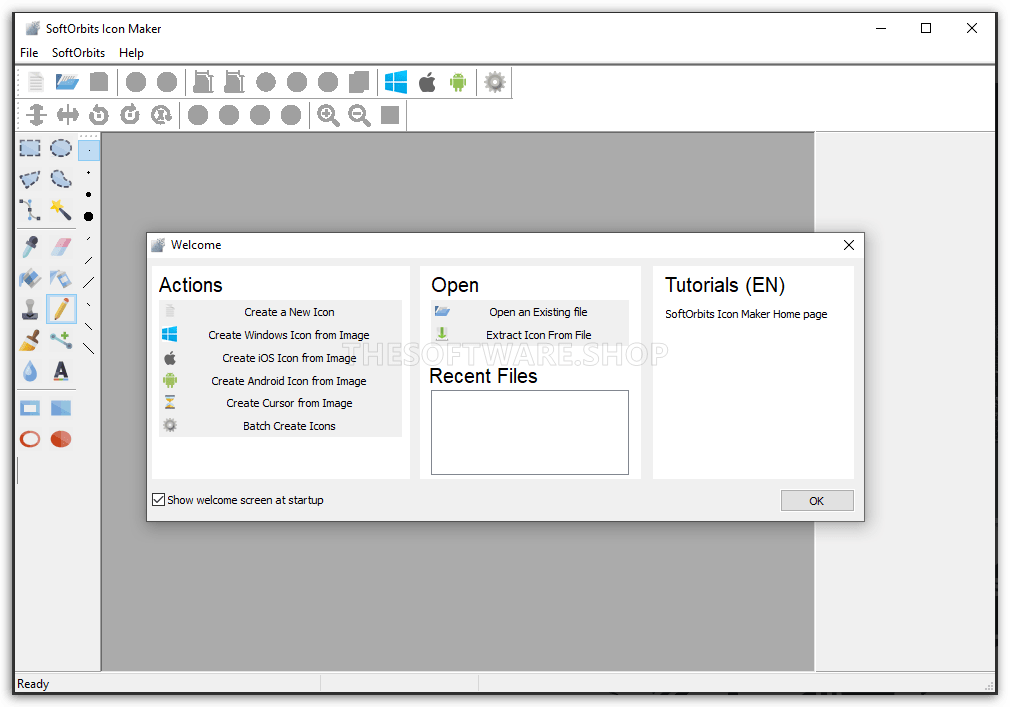Select the pencil tool

point(61,309)
